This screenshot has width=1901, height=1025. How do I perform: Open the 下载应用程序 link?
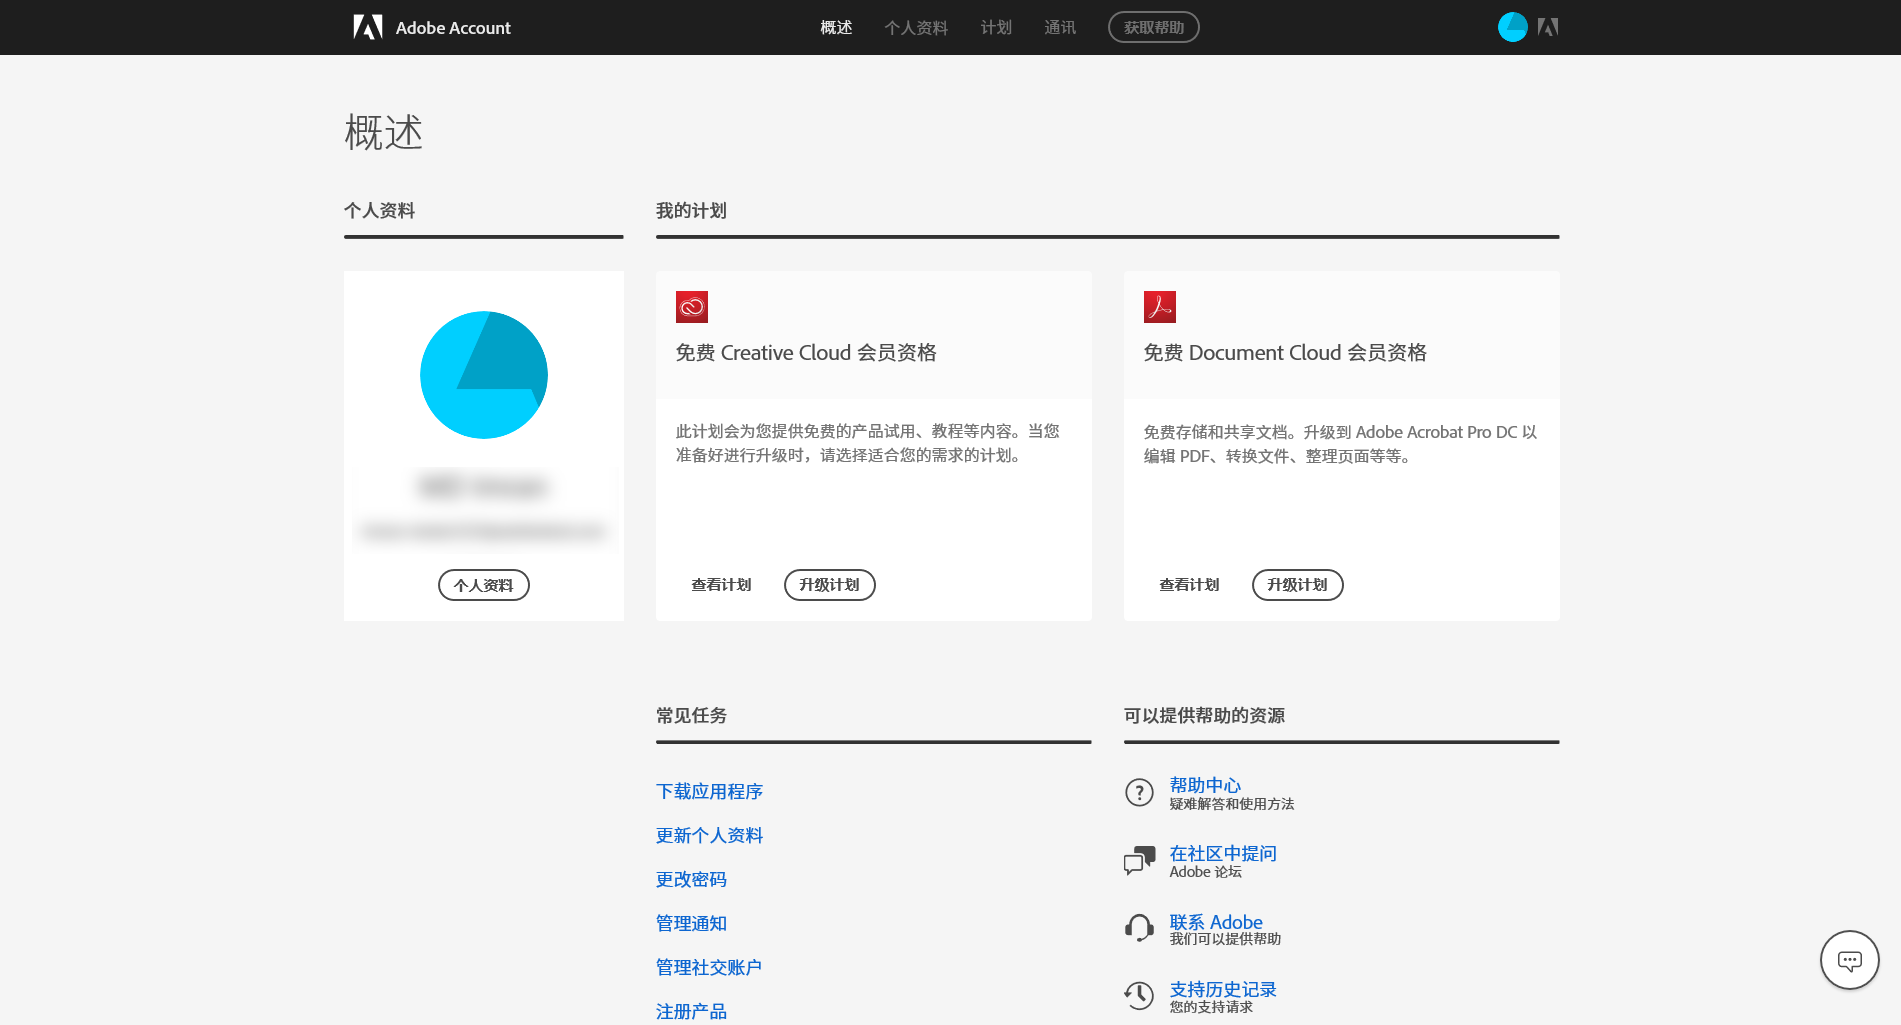tap(709, 791)
